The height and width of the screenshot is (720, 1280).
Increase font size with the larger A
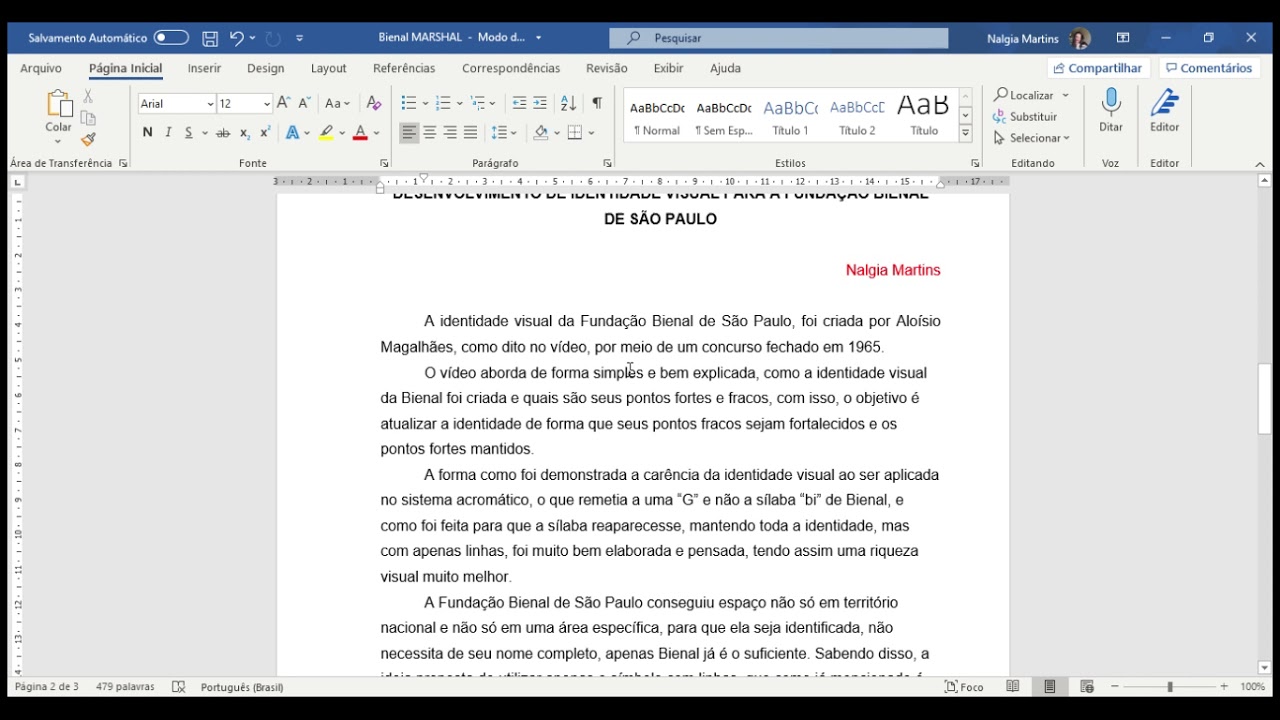[x=284, y=103]
